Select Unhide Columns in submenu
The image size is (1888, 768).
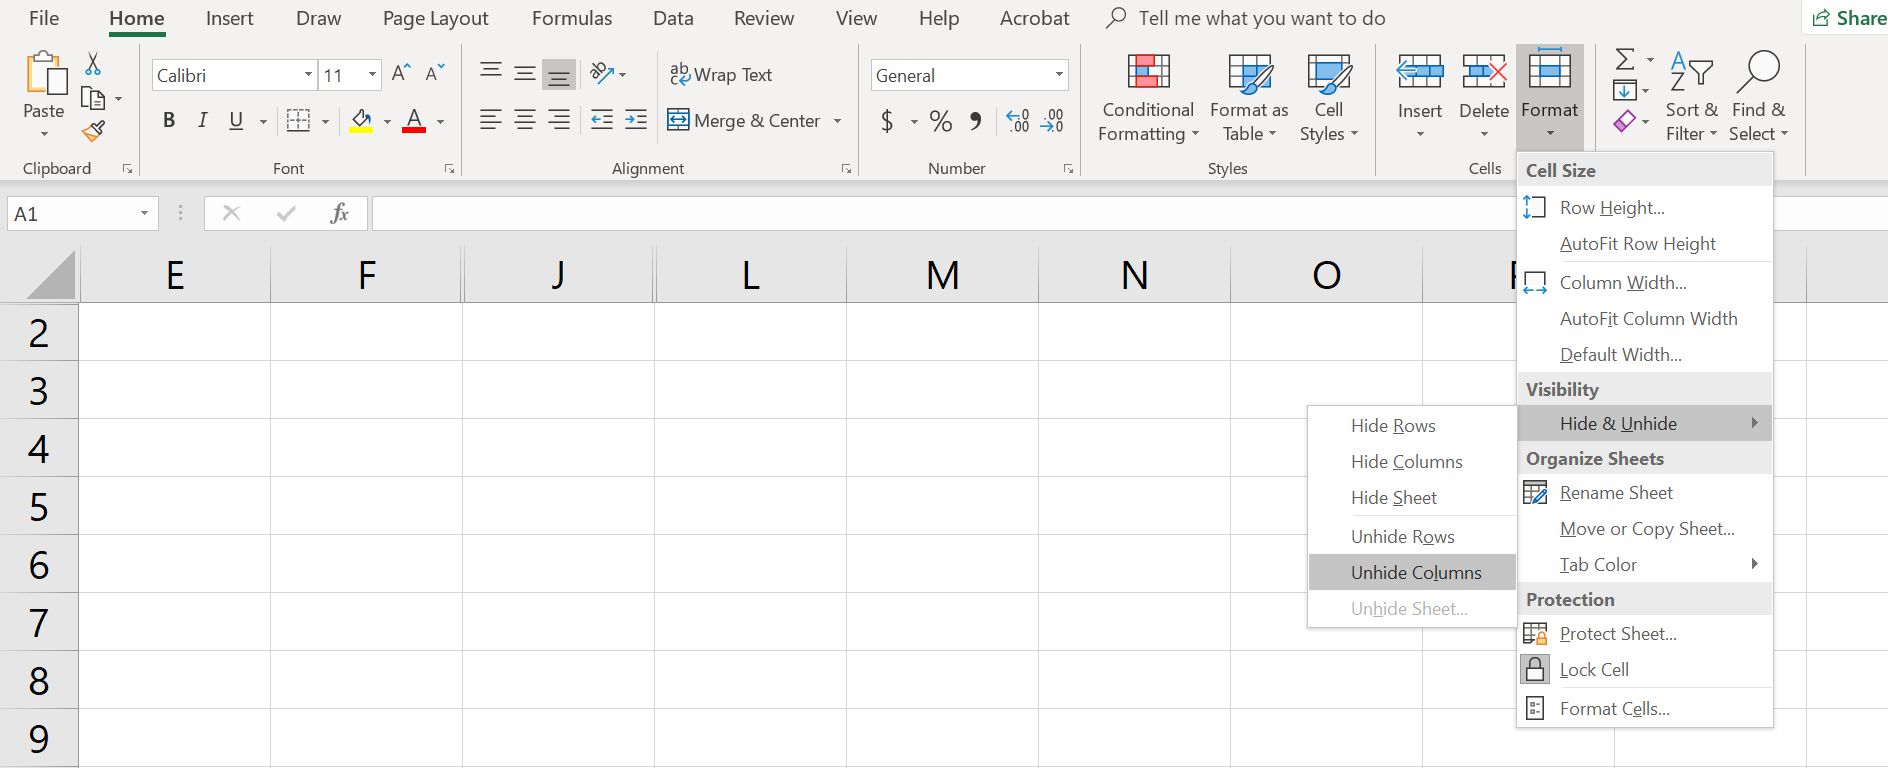tap(1412, 573)
